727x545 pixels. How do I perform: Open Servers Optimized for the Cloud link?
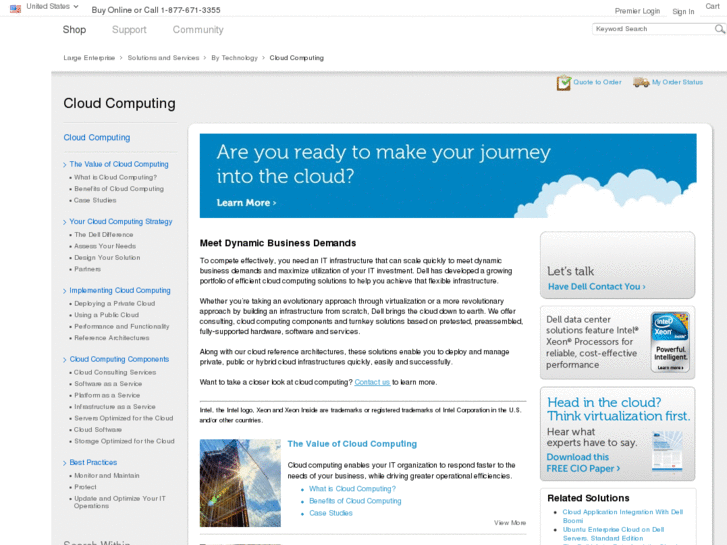click(124, 418)
